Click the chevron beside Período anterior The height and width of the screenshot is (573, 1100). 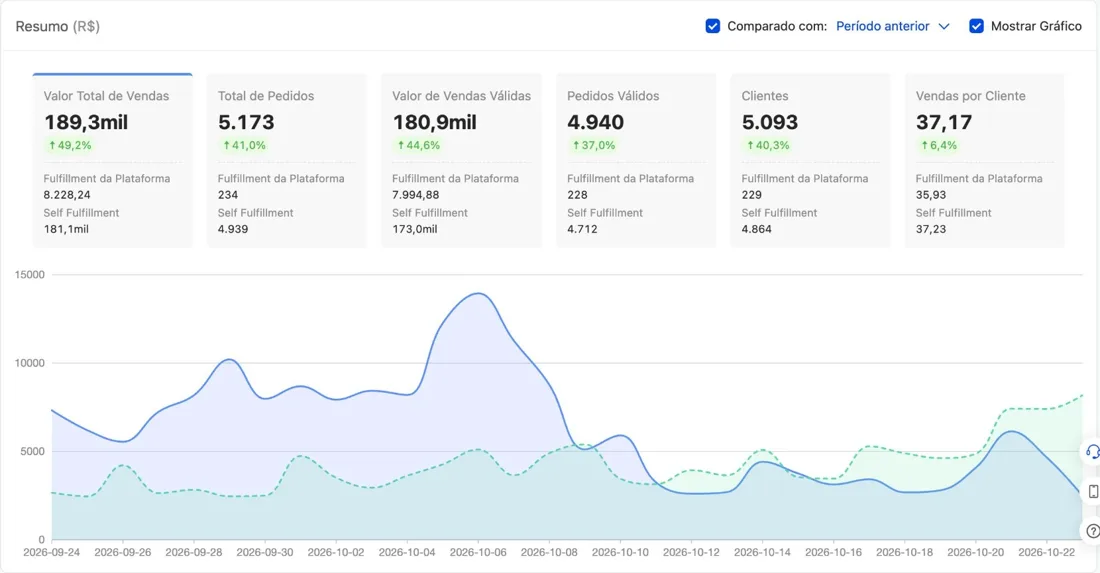944,27
